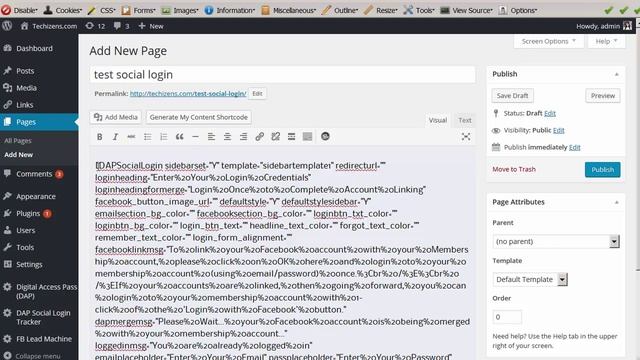Viewport: 640px width, 360px height.
Task: Open the Forms developer toolbar menu
Action: pyautogui.click(x=139, y=10)
